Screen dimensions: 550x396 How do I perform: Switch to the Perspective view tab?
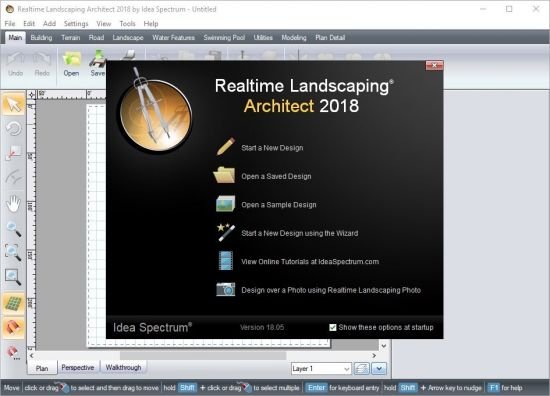coord(78,368)
